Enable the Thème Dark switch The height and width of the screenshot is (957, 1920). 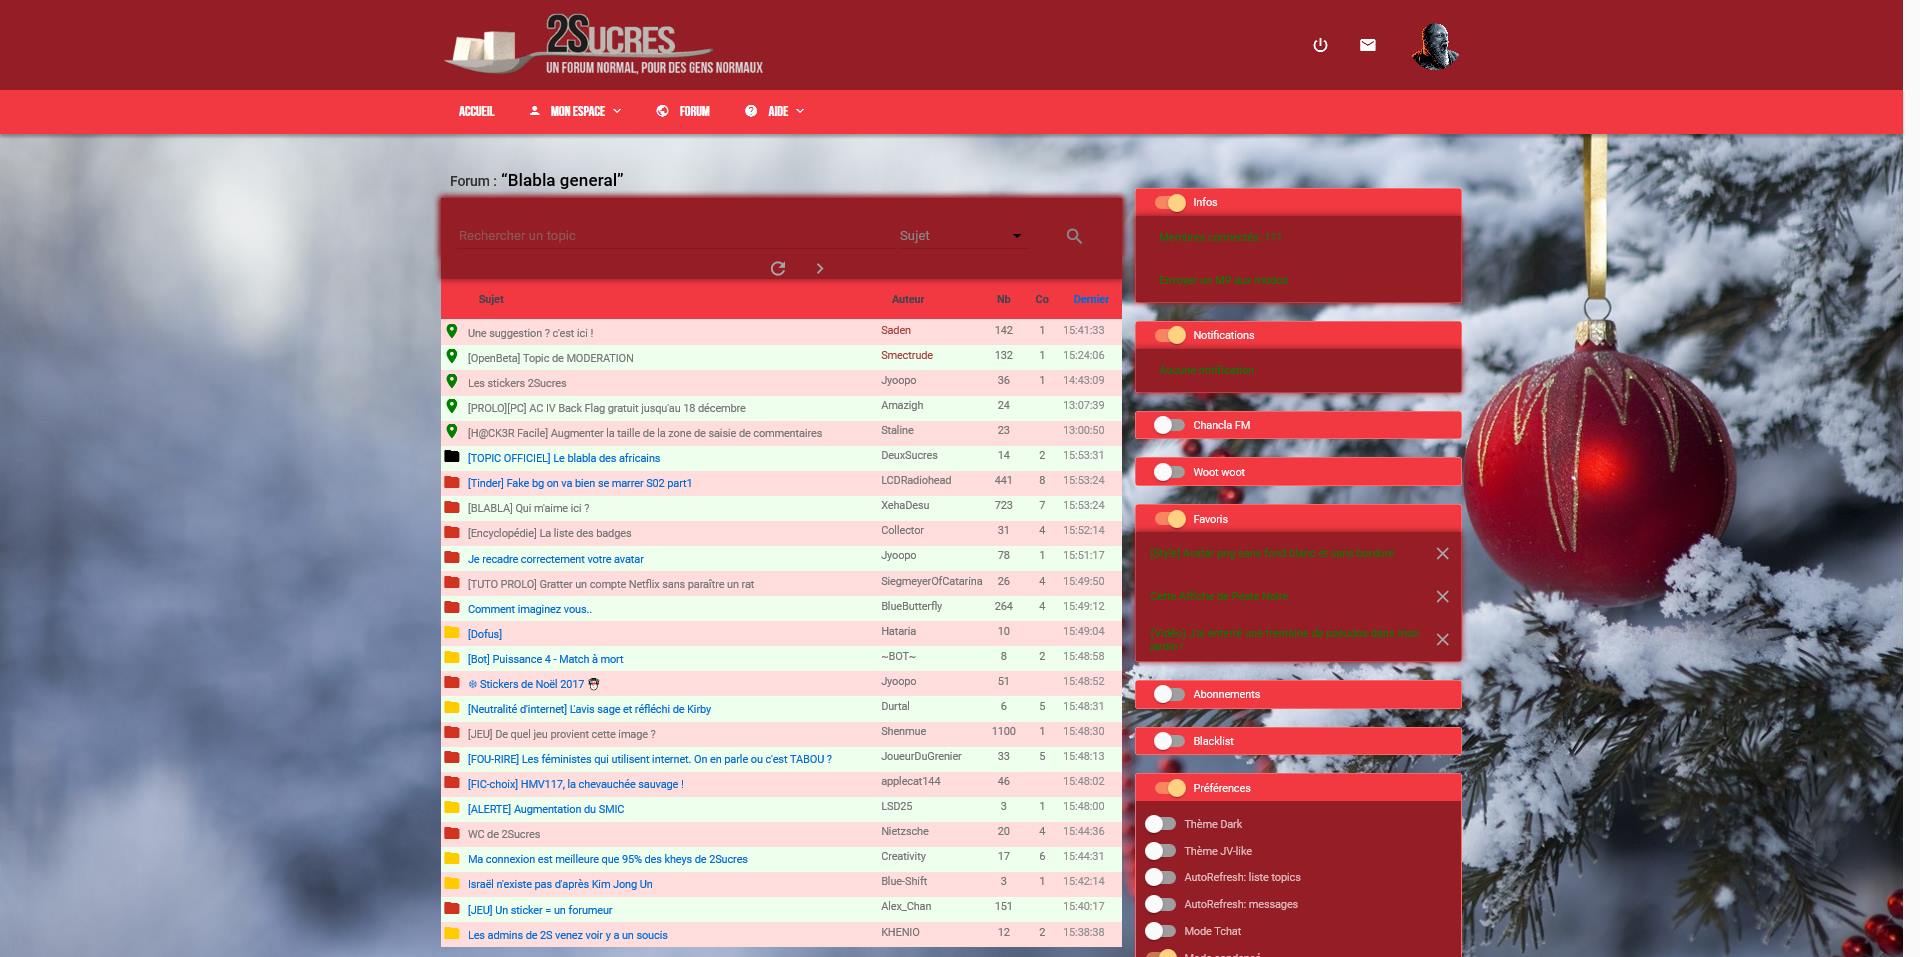tap(1160, 824)
